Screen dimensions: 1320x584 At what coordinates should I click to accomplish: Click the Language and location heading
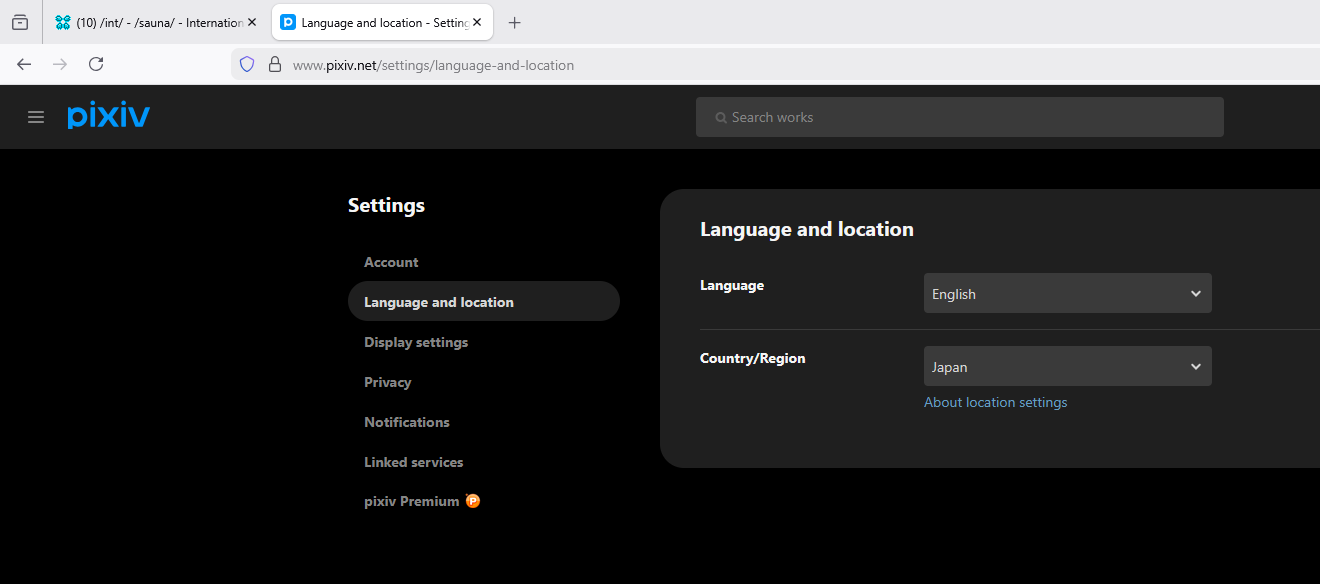point(807,229)
